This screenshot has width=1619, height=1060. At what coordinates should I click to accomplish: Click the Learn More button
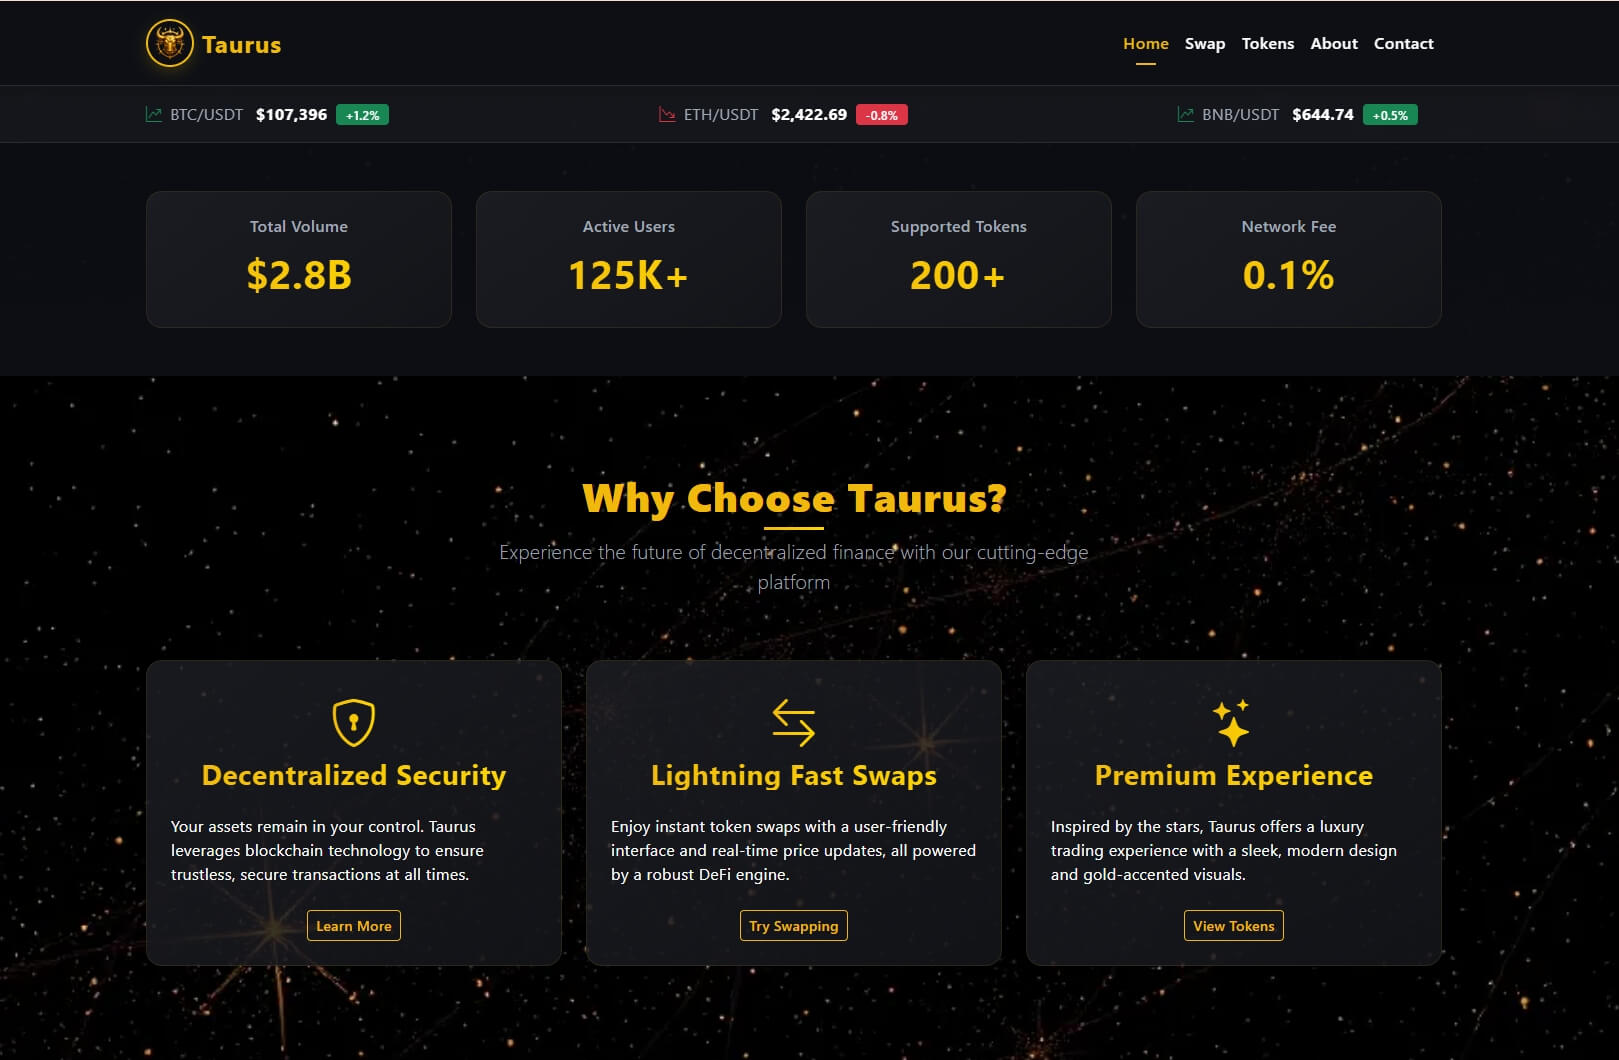[x=354, y=926]
